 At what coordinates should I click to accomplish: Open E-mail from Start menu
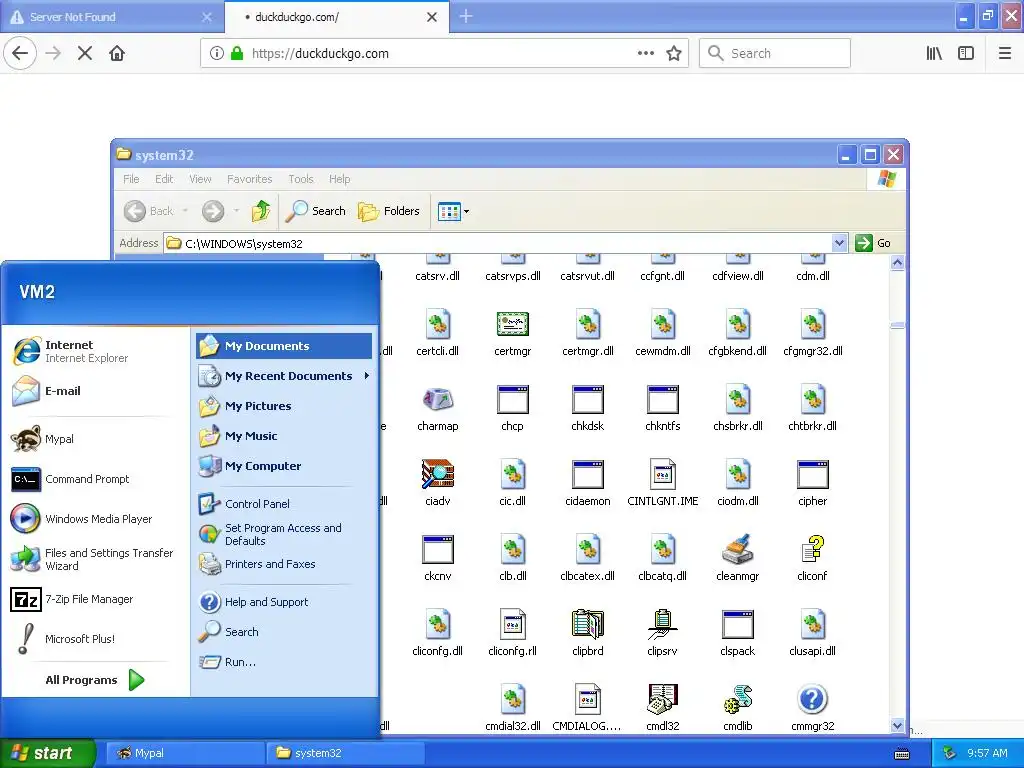click(x=47, y=391)
